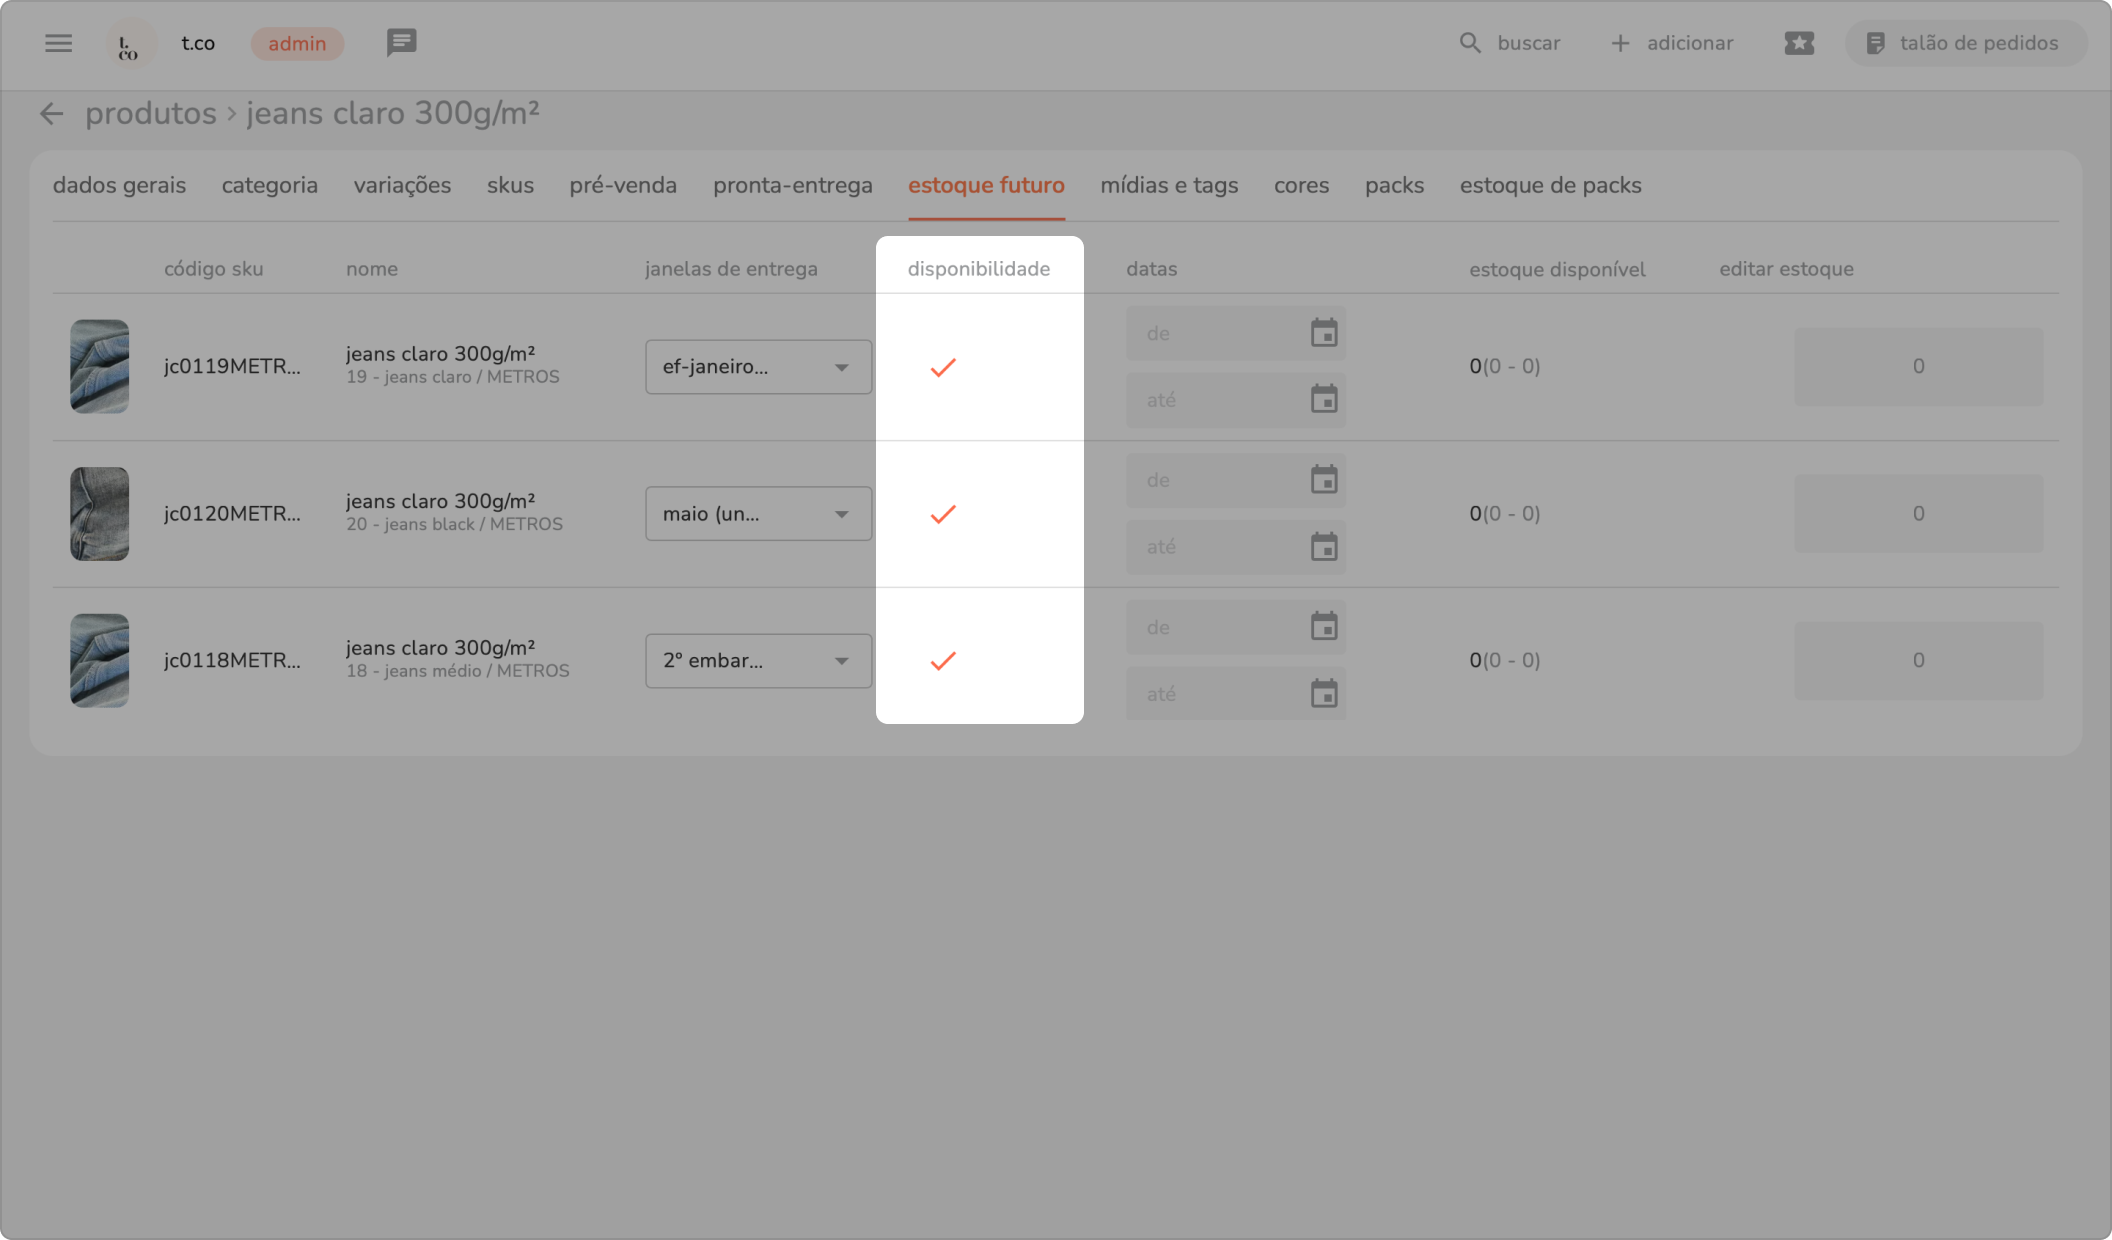Open calendar for jc0118 'de' date
2112x1240 pixels.
(1324, 627)
